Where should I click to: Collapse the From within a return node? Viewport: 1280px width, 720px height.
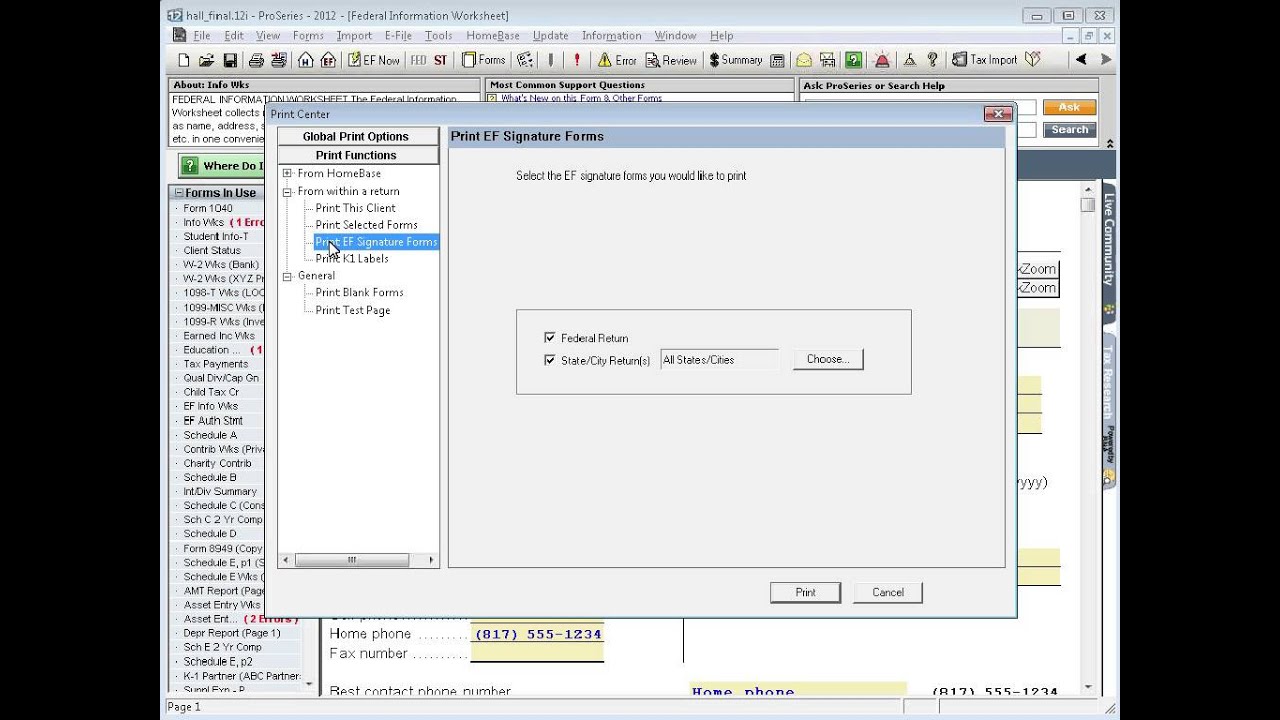[287, 191]
